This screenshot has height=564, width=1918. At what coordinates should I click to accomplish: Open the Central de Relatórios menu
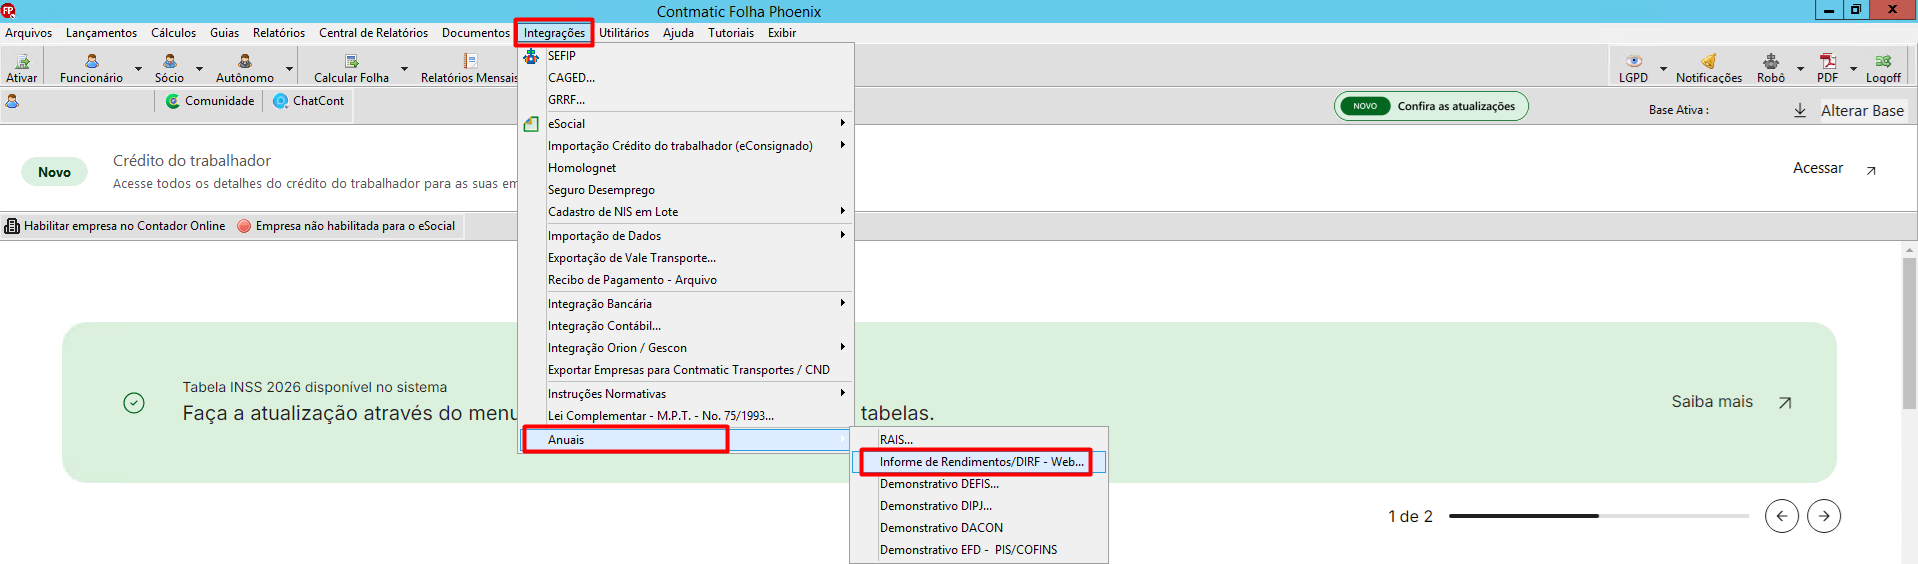(374, 33)
